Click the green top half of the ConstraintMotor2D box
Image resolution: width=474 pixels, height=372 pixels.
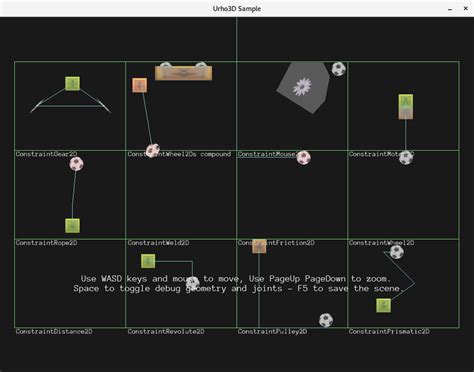(406, 100)
